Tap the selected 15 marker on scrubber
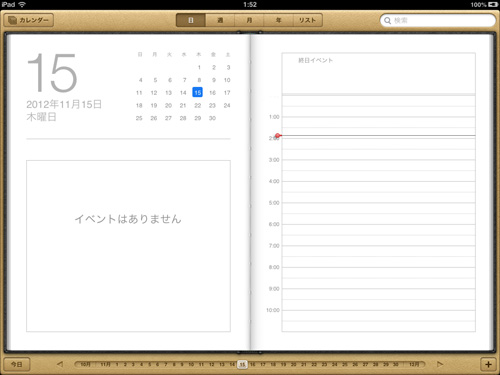Viewport: 500px width, 375px height. tap(242, 364)
